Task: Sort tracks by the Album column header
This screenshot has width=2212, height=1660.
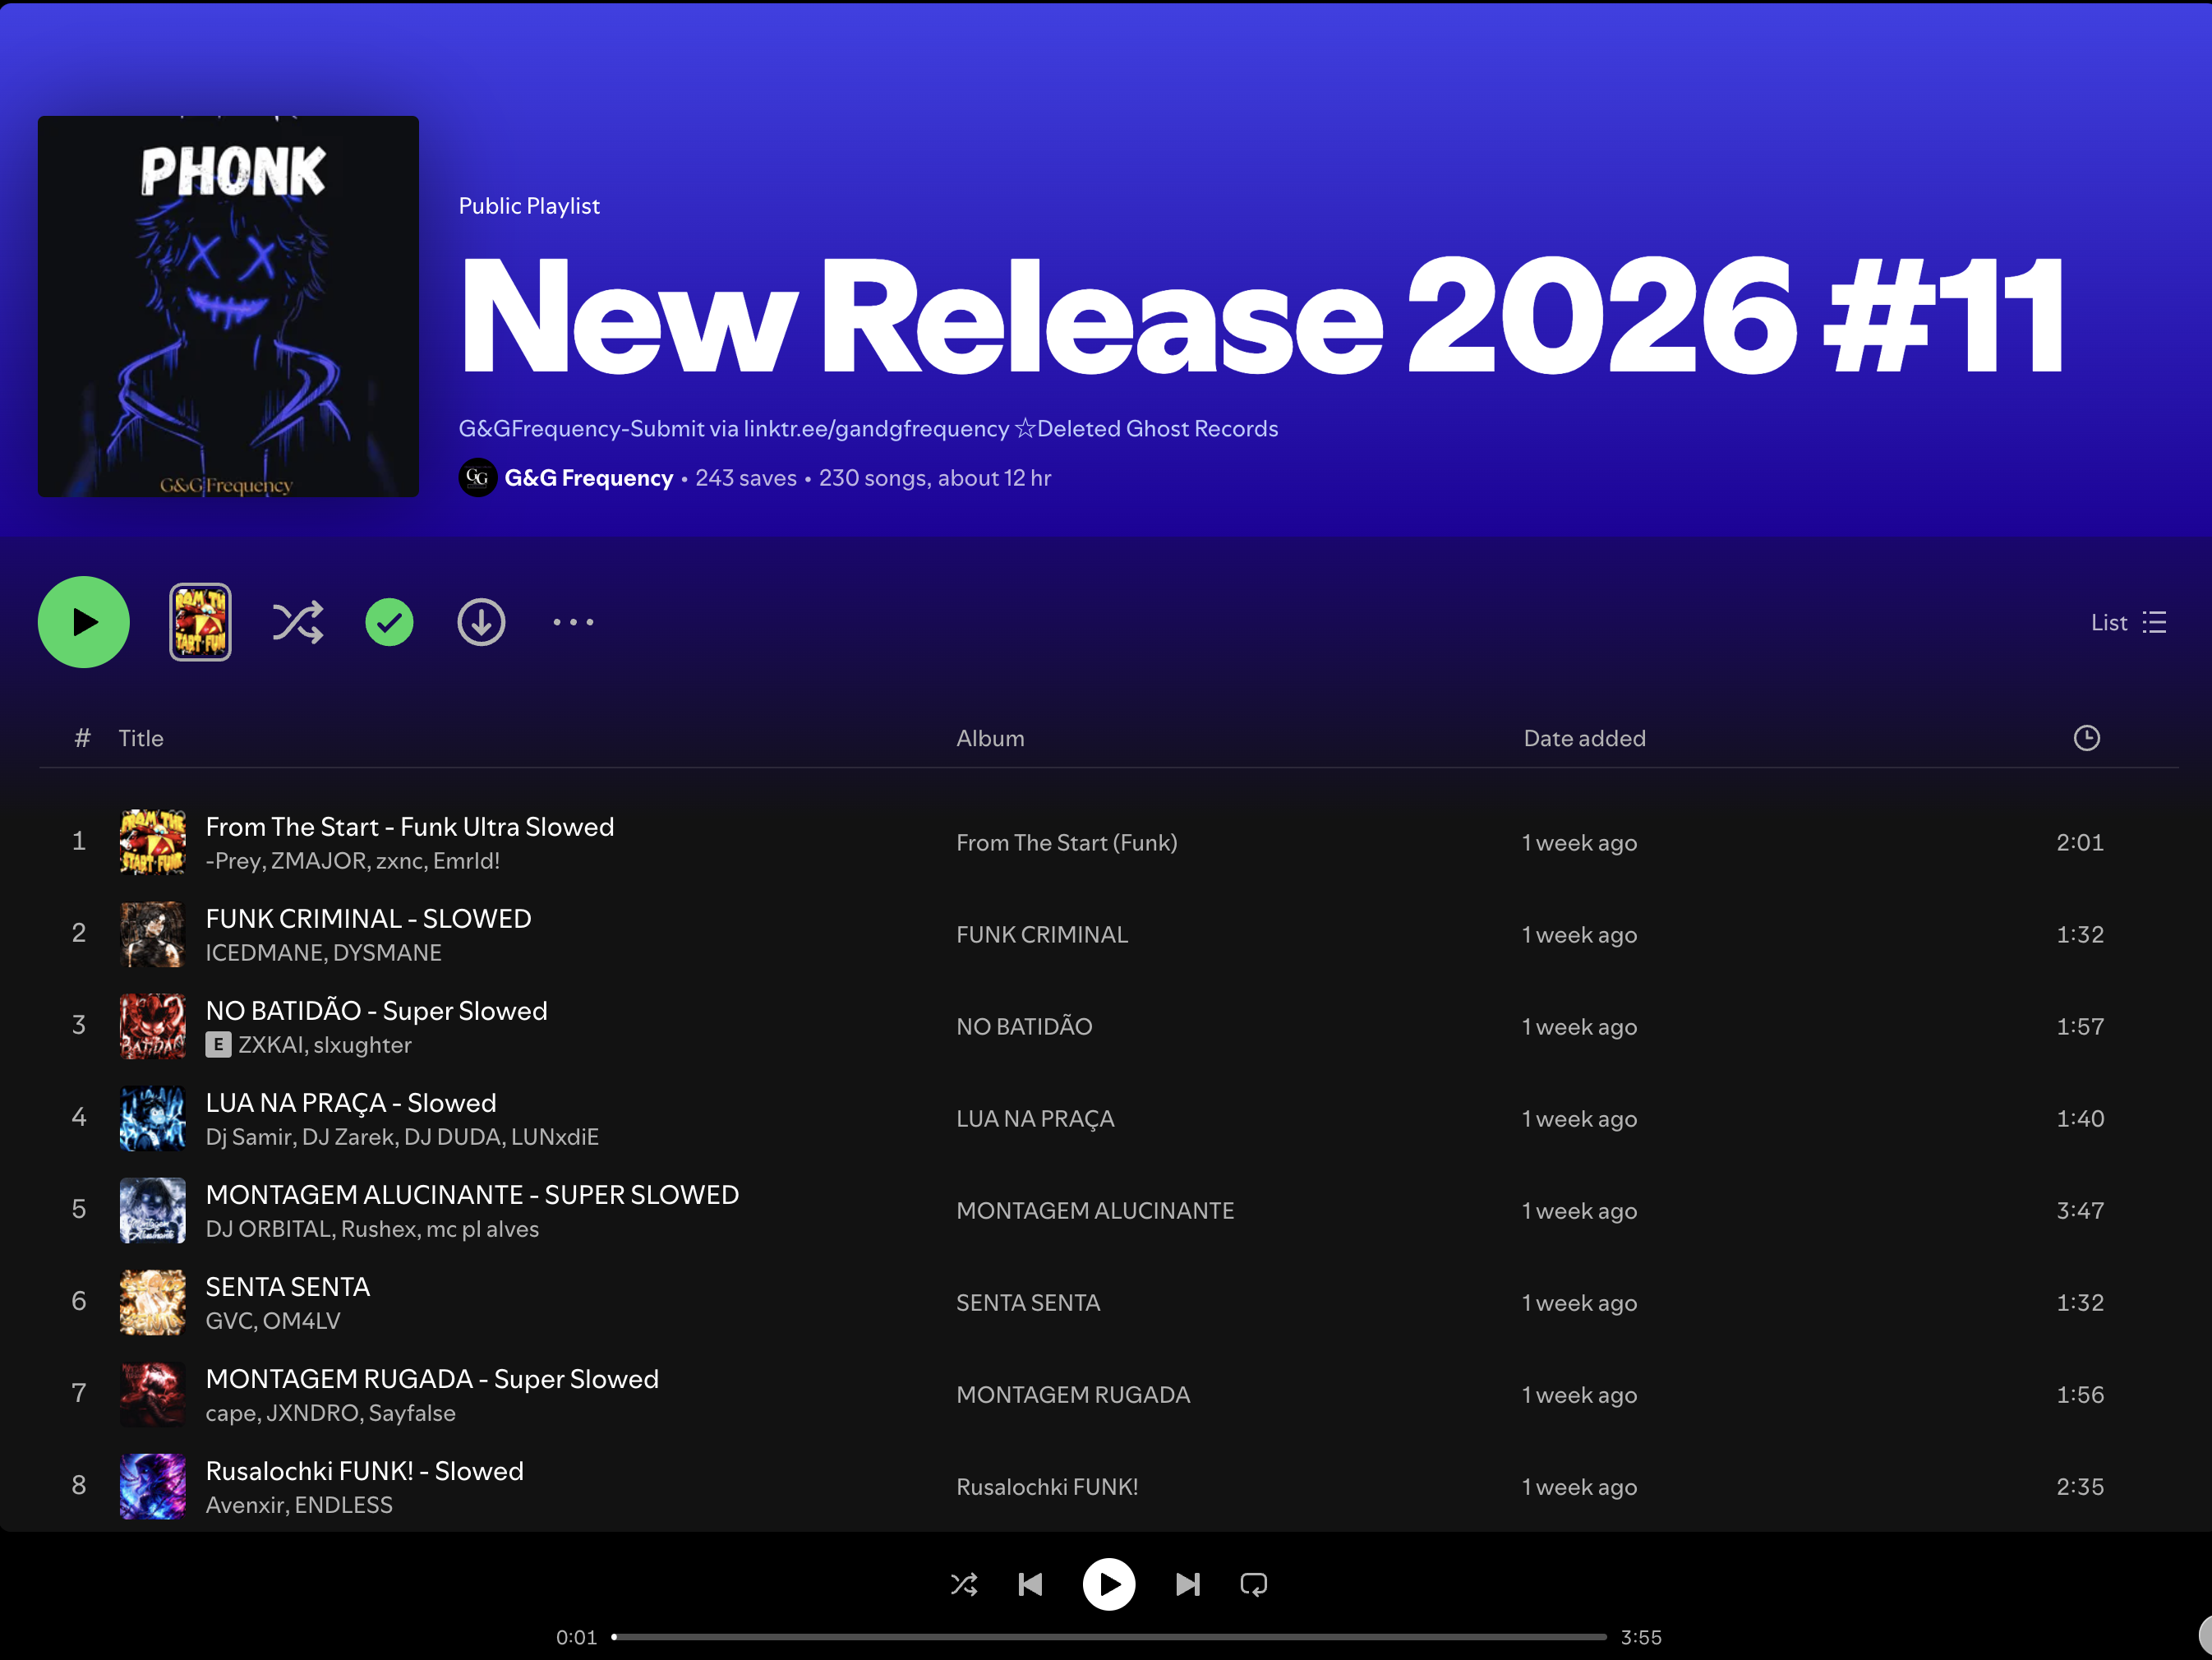Action: 989,738
